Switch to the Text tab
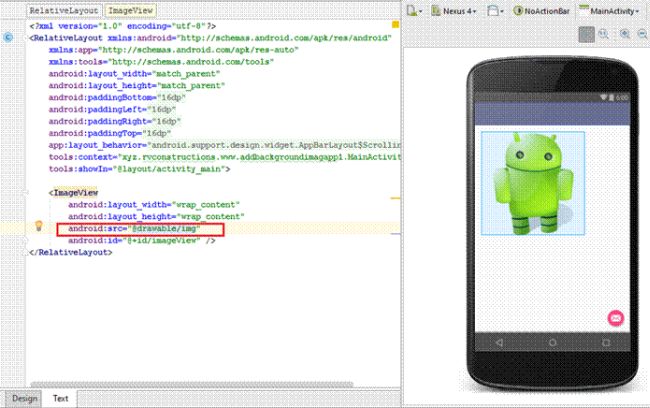The image size is (650, 408). click(x=61, y=398)
